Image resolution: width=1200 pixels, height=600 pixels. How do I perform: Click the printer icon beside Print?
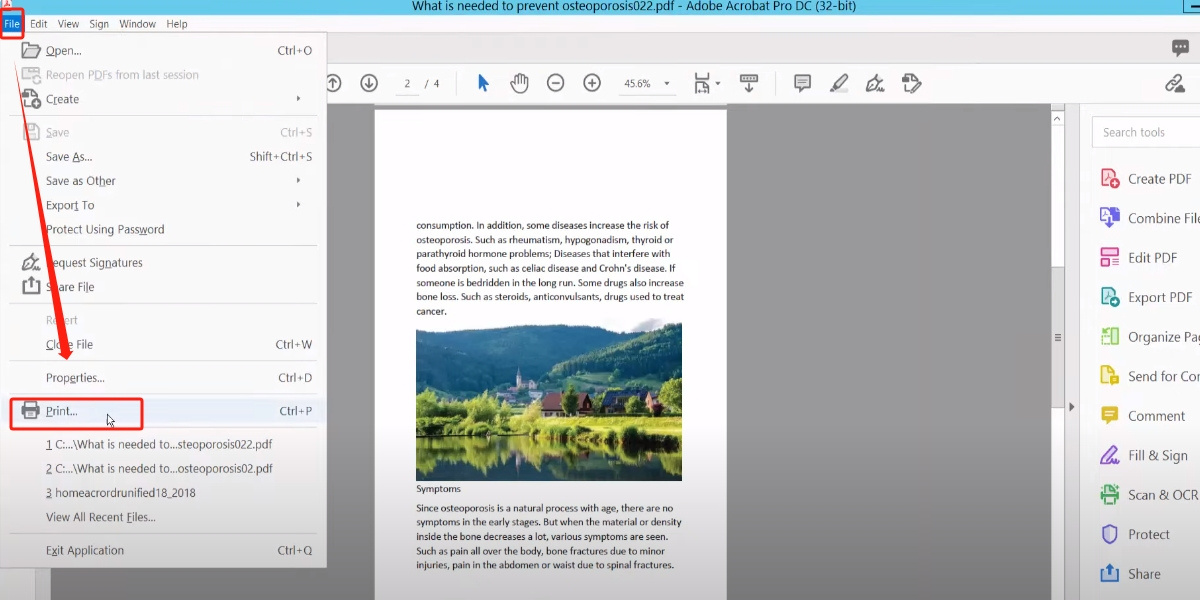[x=31, y=410]
